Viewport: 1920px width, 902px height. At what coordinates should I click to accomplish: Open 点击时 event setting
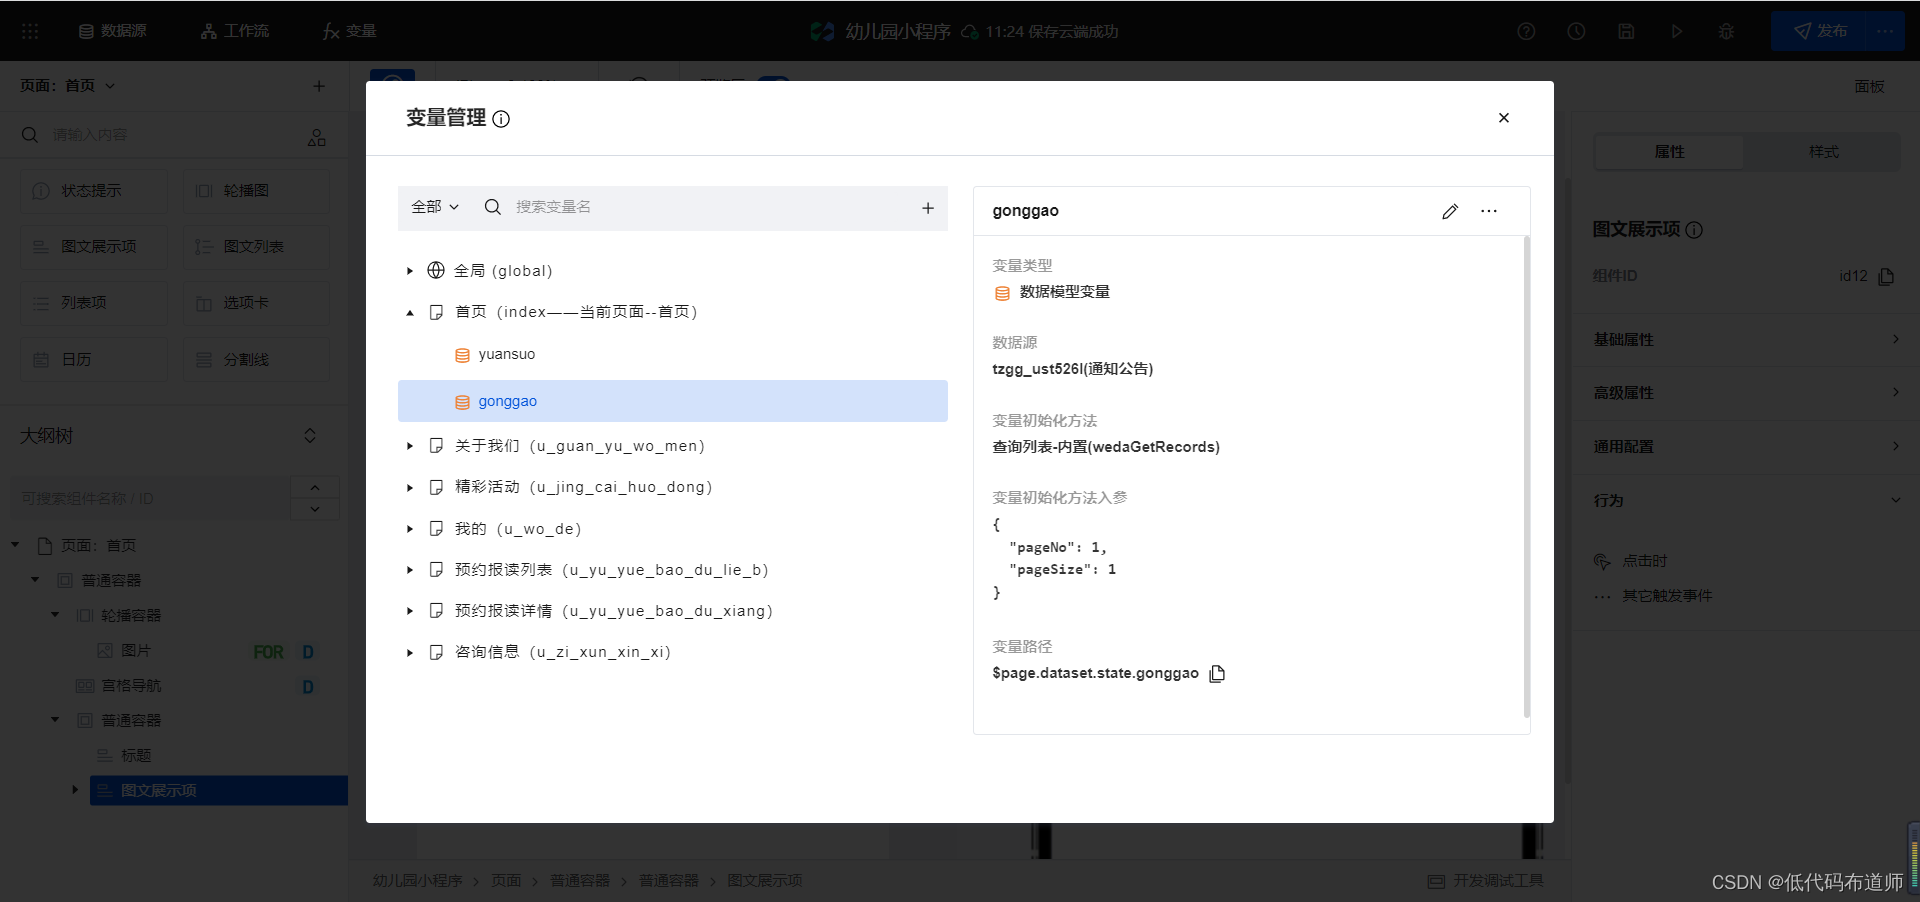coord(1631,561)
